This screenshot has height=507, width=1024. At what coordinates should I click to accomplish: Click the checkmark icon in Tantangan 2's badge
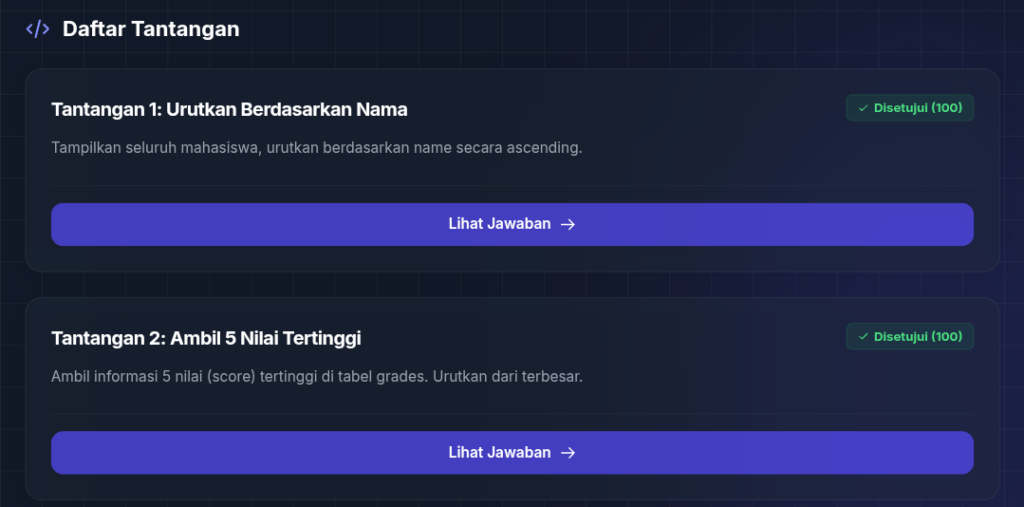863,337
